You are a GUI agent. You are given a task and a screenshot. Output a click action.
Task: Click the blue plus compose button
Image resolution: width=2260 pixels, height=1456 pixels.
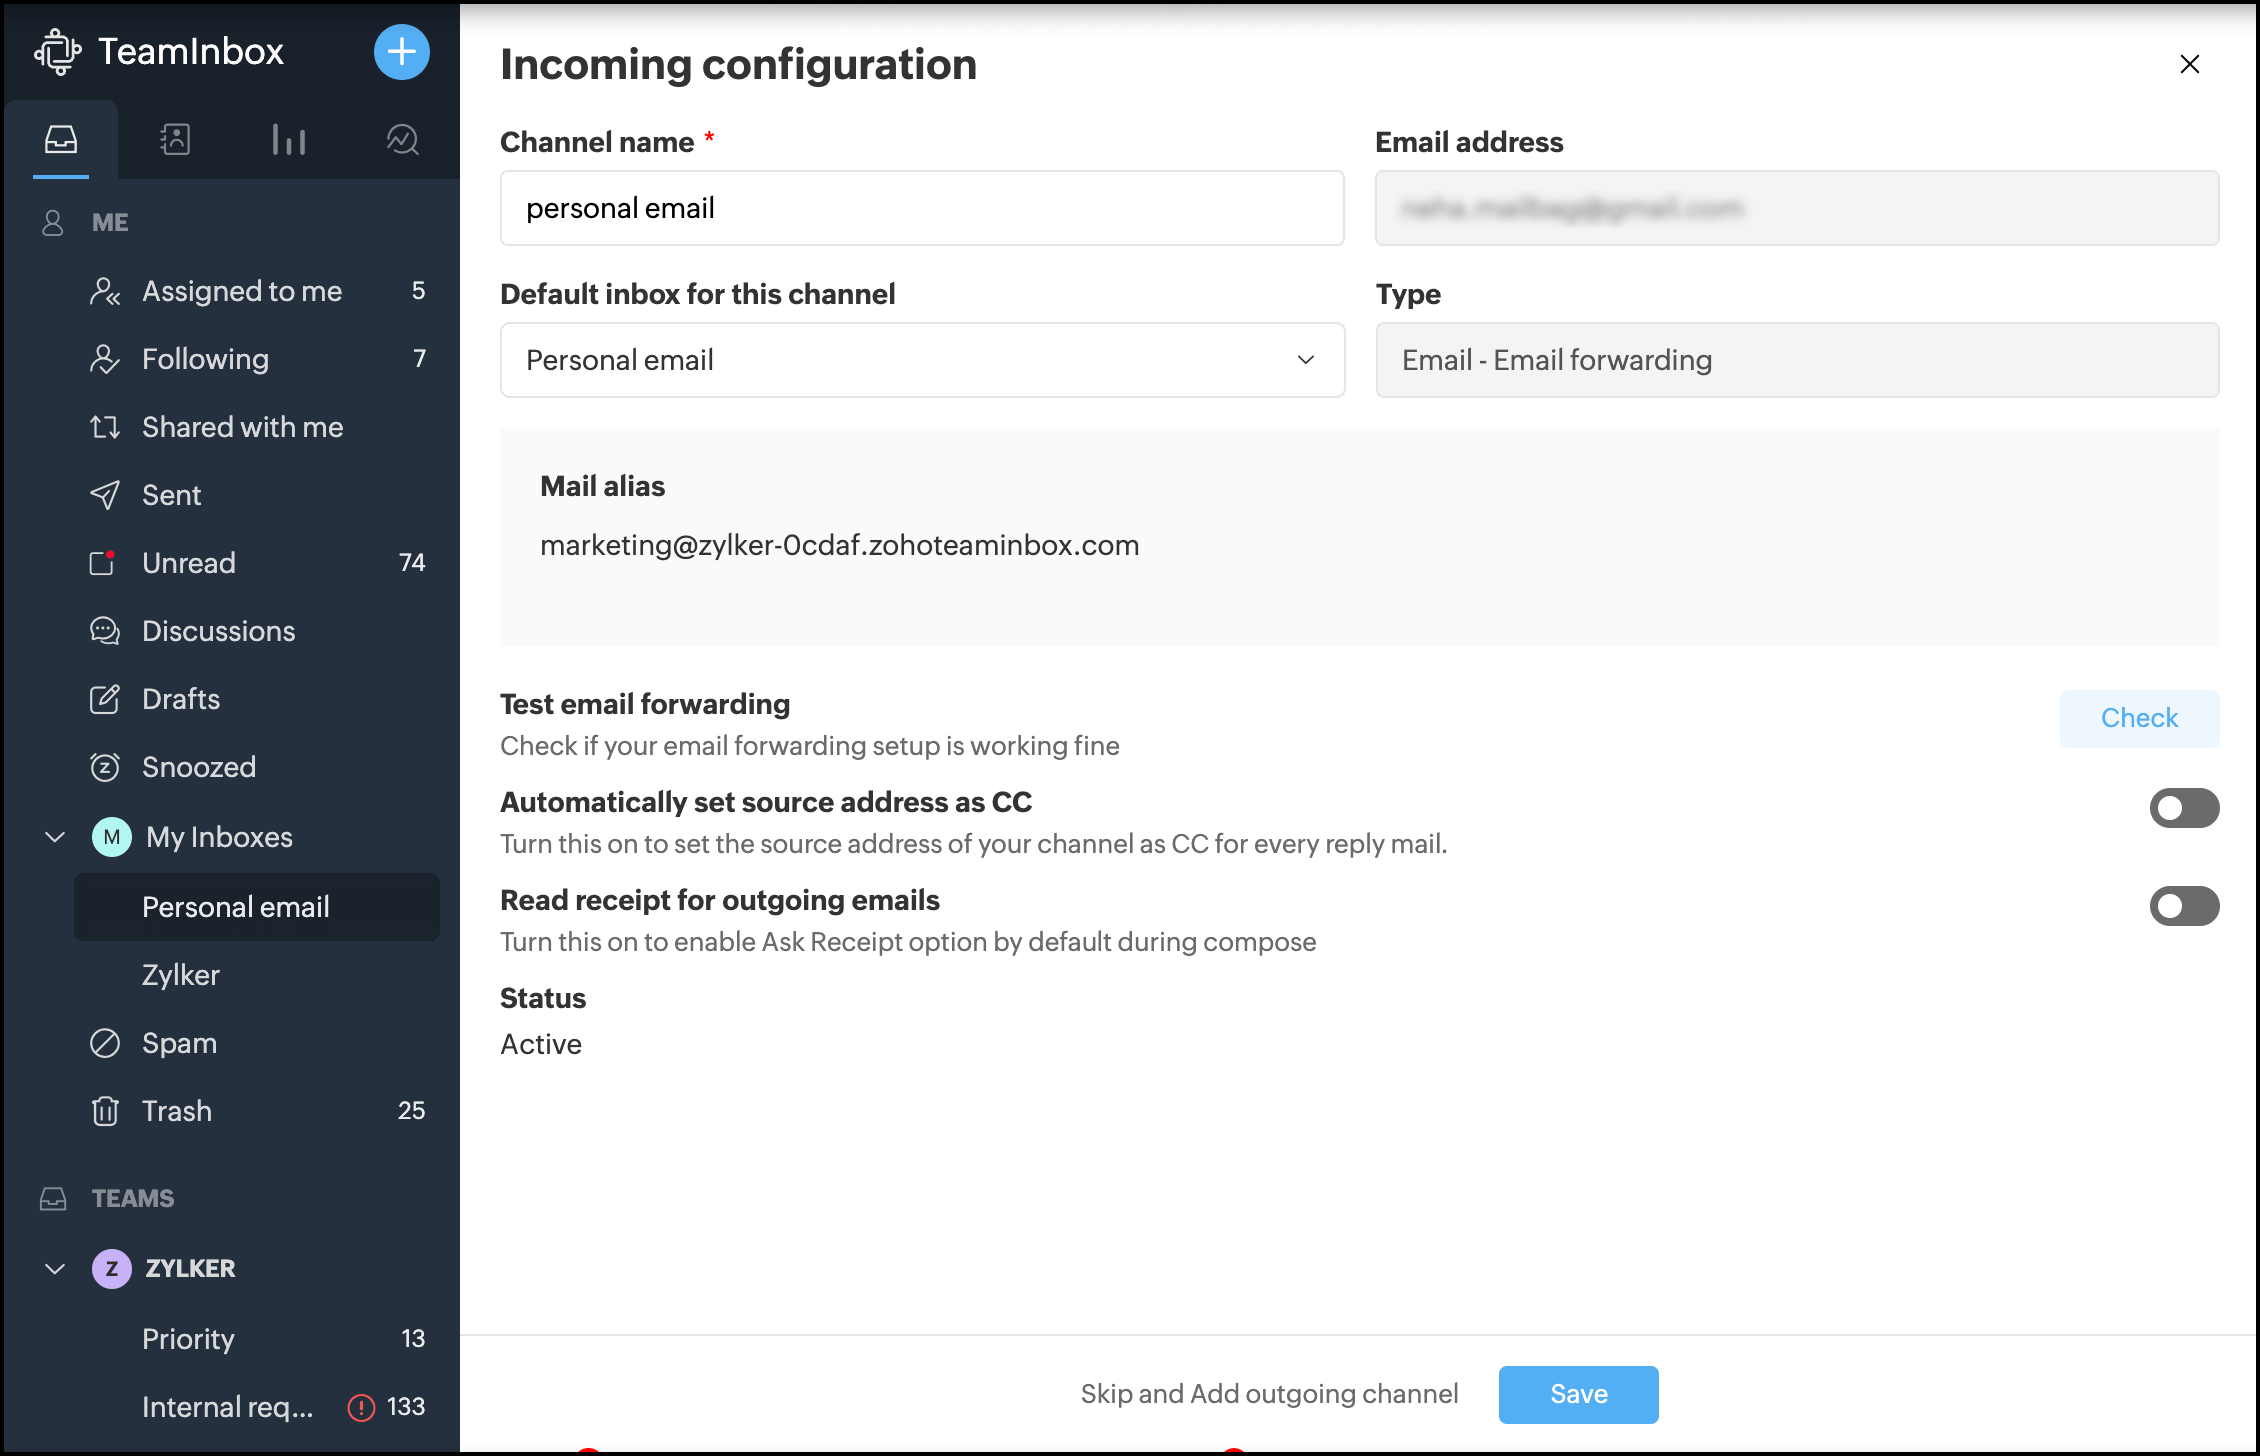pos(402,52)
